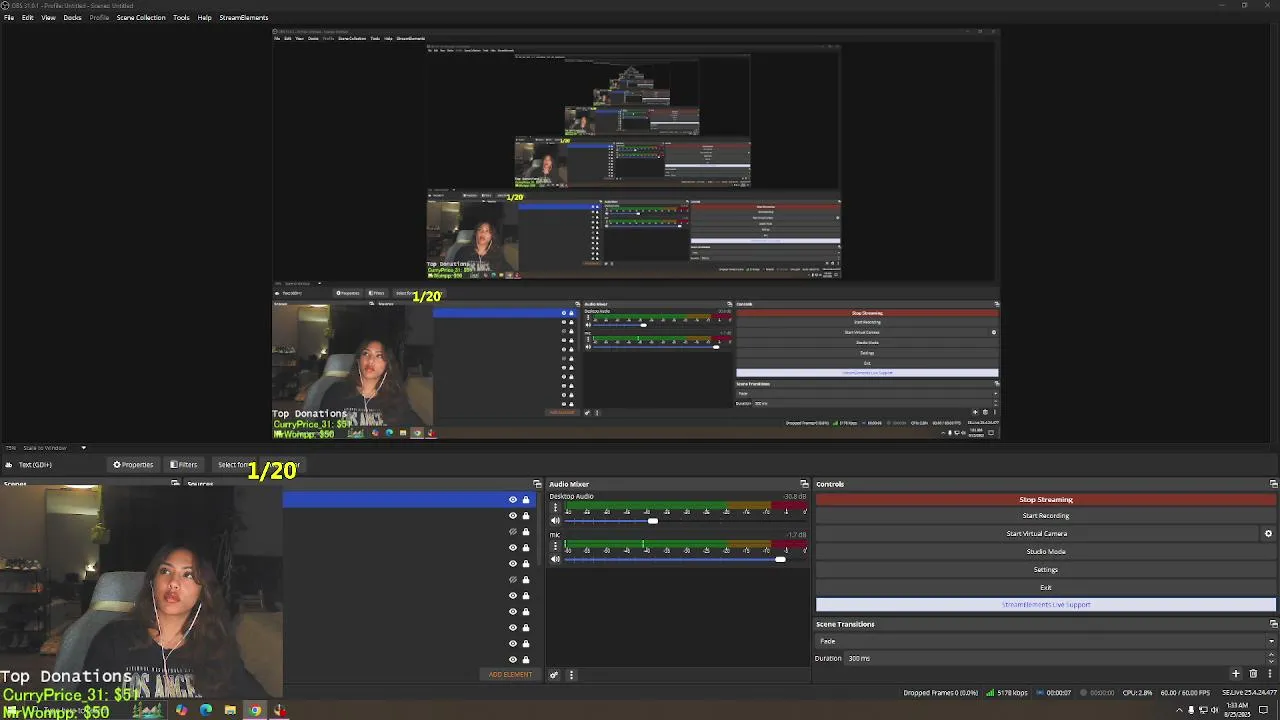The image size is (1280, 720).
Task: Click the CPU usage status text
Action: click(x=1137, y=693)
